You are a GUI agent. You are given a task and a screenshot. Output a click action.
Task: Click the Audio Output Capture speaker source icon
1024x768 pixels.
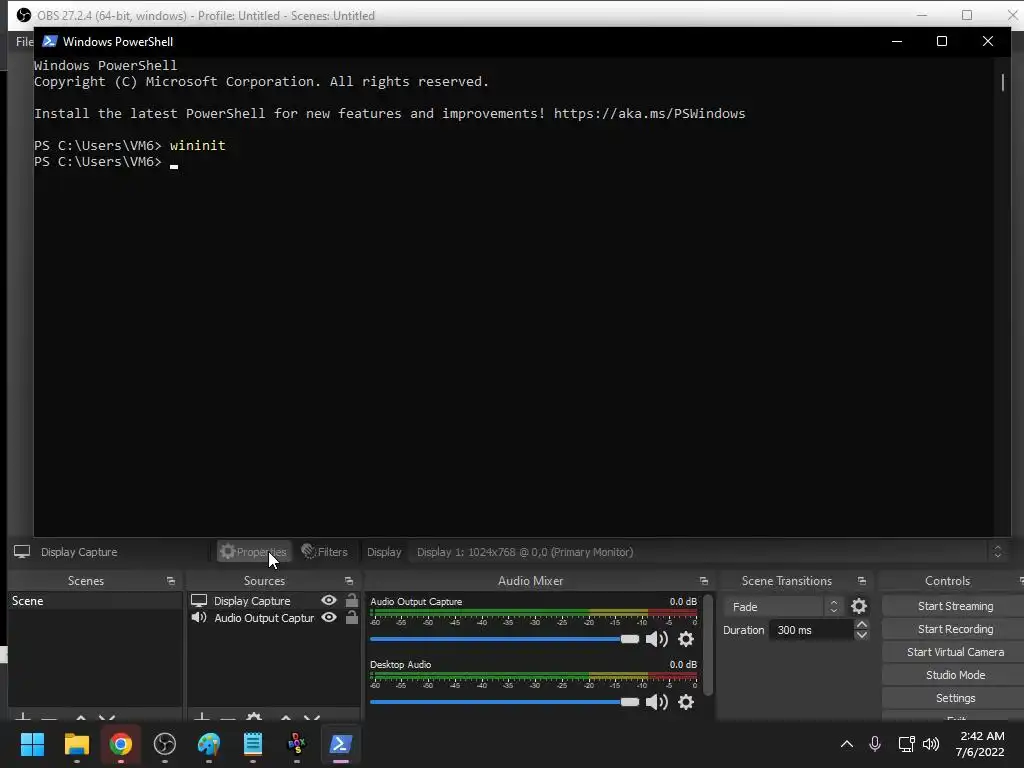click(199, 617)
